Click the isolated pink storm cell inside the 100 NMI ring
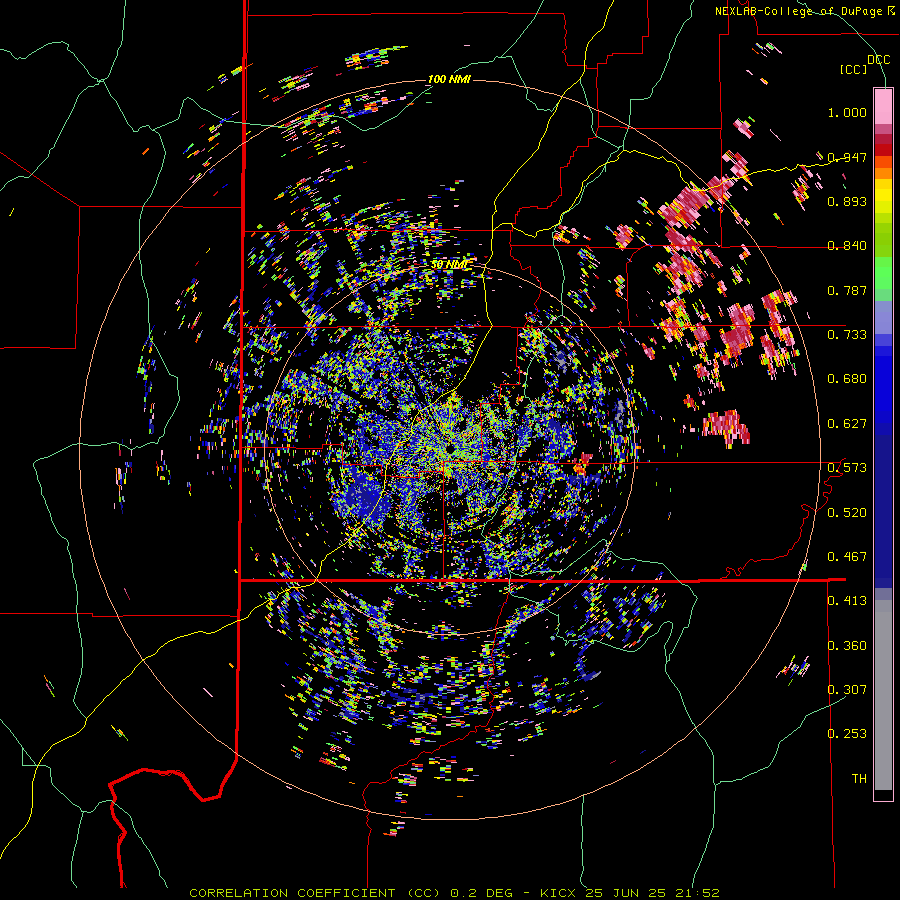900x900 pixels. point(726,427)
